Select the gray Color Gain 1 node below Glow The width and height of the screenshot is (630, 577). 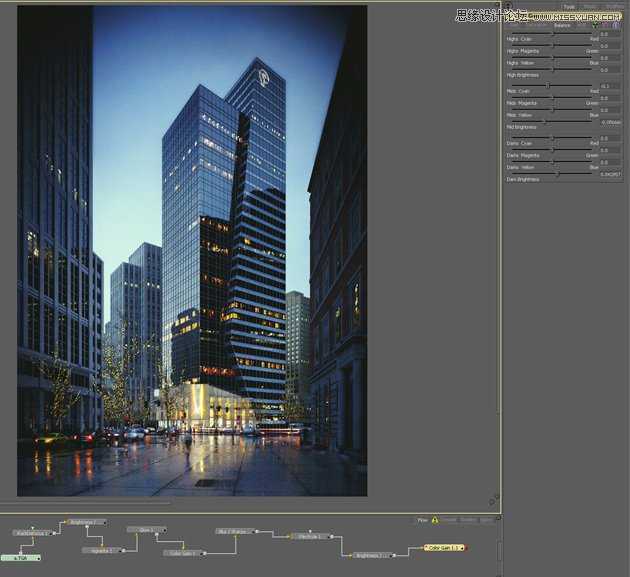(x=184, y=553)
